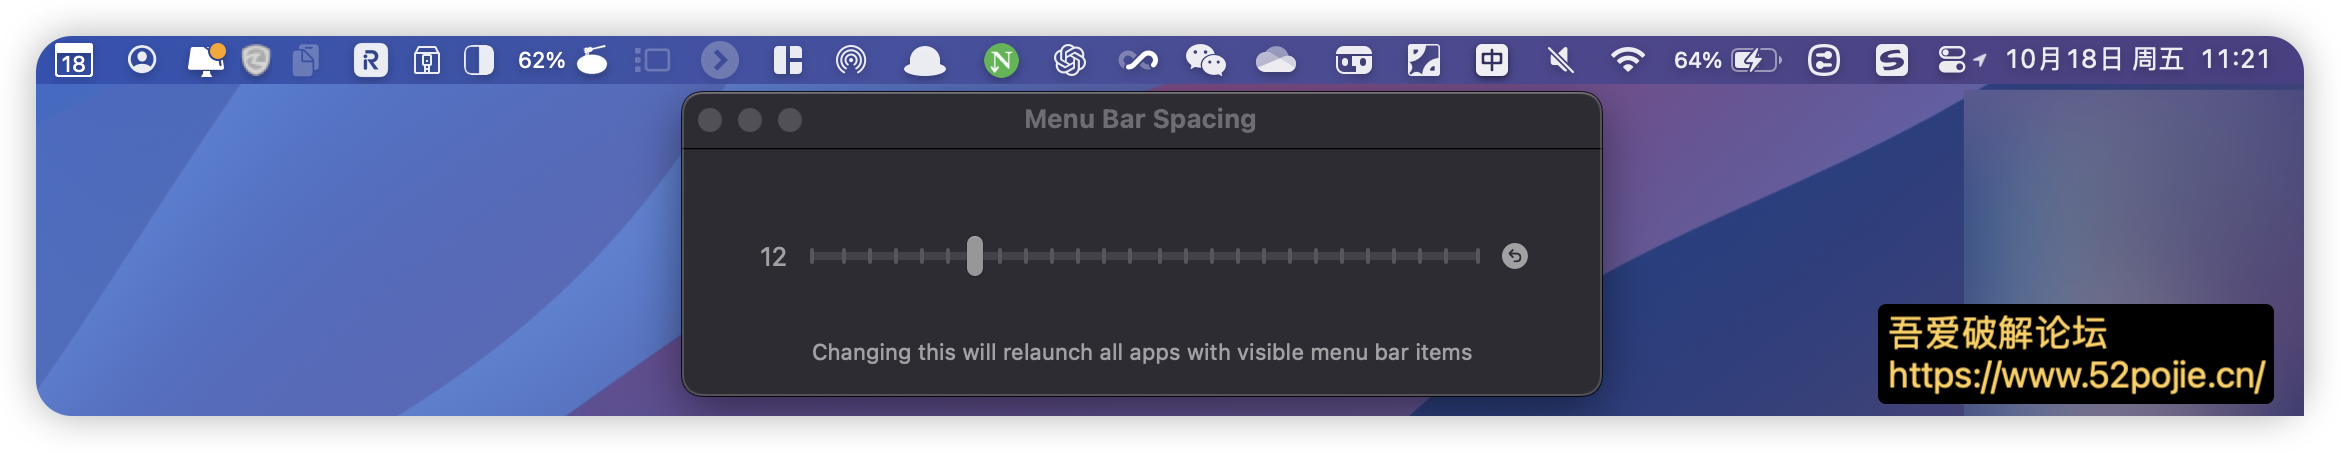
Task: Open the Wi-Fi menu dropdown
Action: (x=1628, y=61)
